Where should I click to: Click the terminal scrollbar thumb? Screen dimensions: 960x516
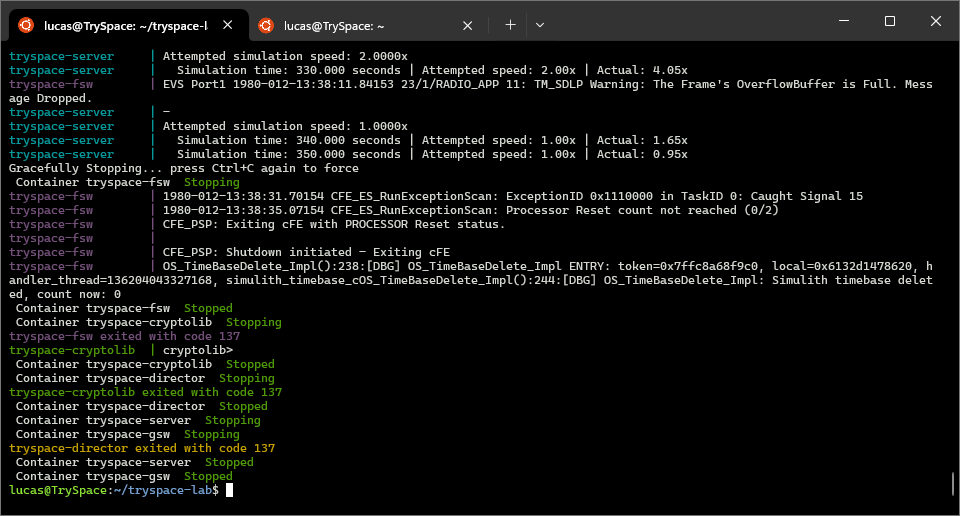tap(953, 484)
